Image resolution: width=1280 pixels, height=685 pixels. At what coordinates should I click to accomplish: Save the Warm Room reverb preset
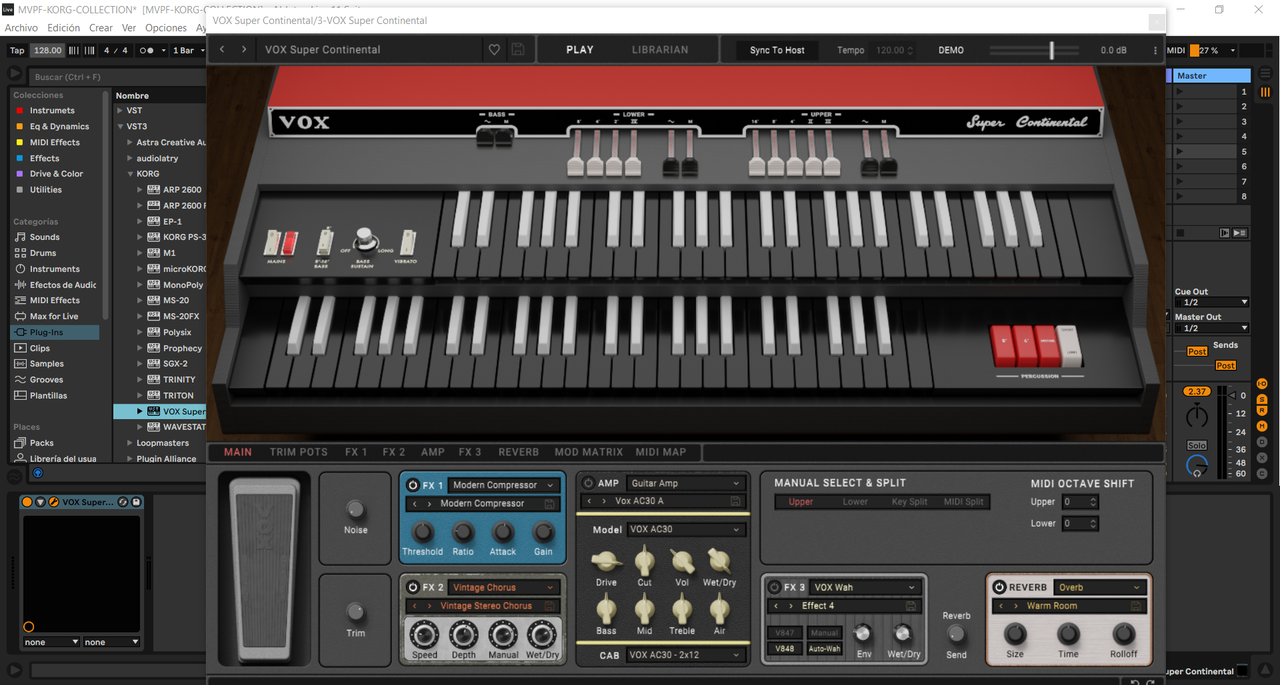coord(1136,606)
